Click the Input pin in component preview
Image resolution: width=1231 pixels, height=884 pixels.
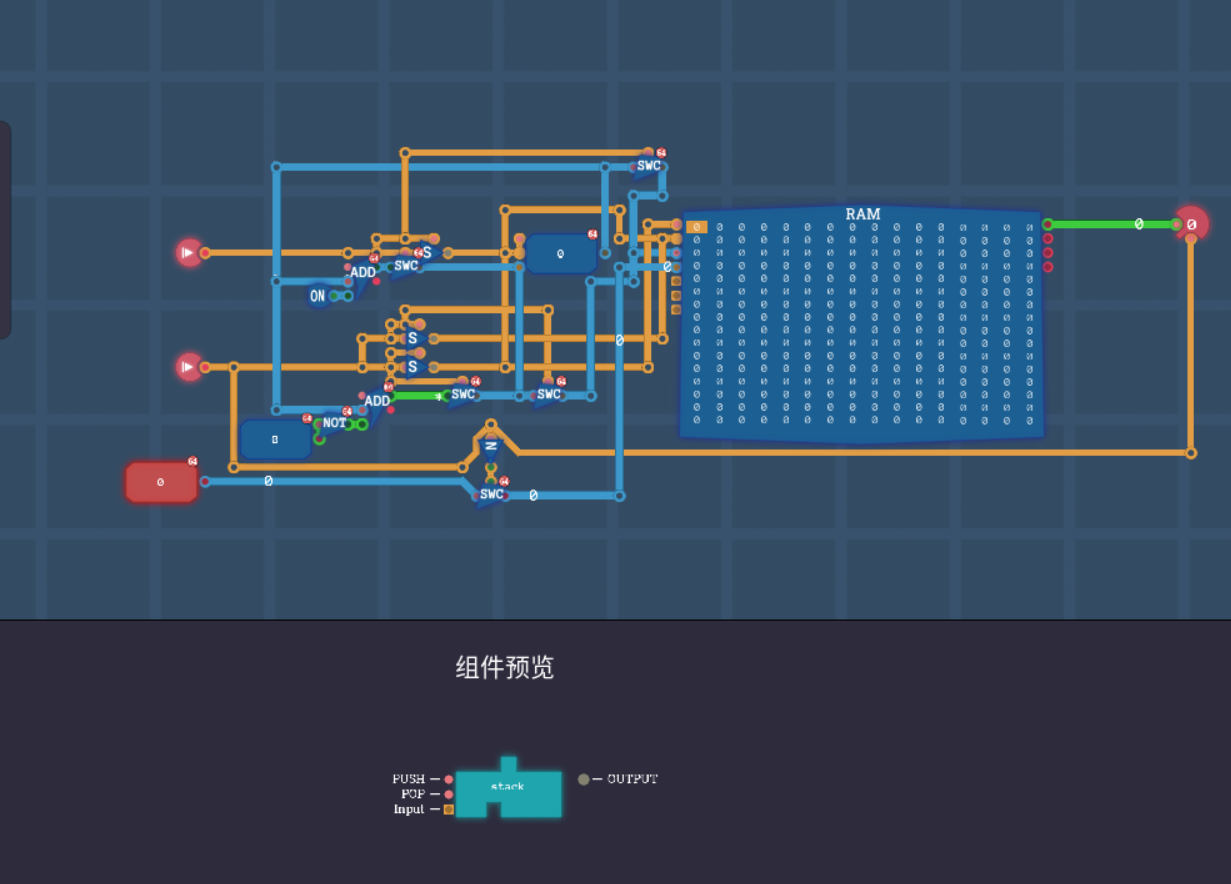[x=449, y=809]
